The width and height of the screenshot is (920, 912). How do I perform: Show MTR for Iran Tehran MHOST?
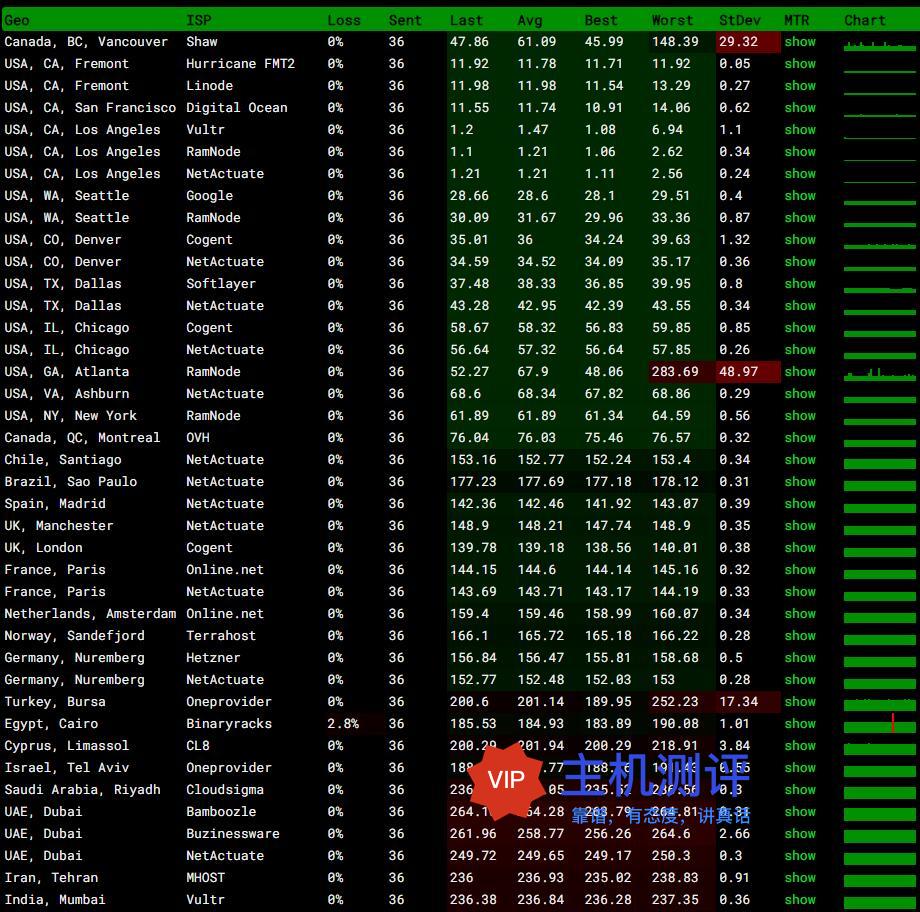[800, 878]
